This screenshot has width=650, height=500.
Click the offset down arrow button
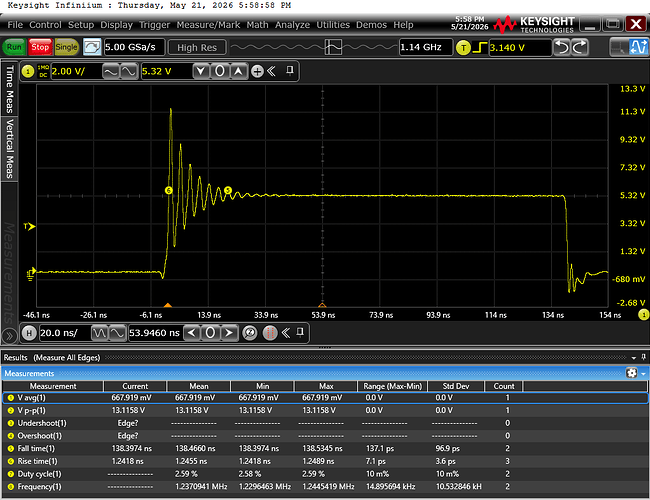[201, 71]
